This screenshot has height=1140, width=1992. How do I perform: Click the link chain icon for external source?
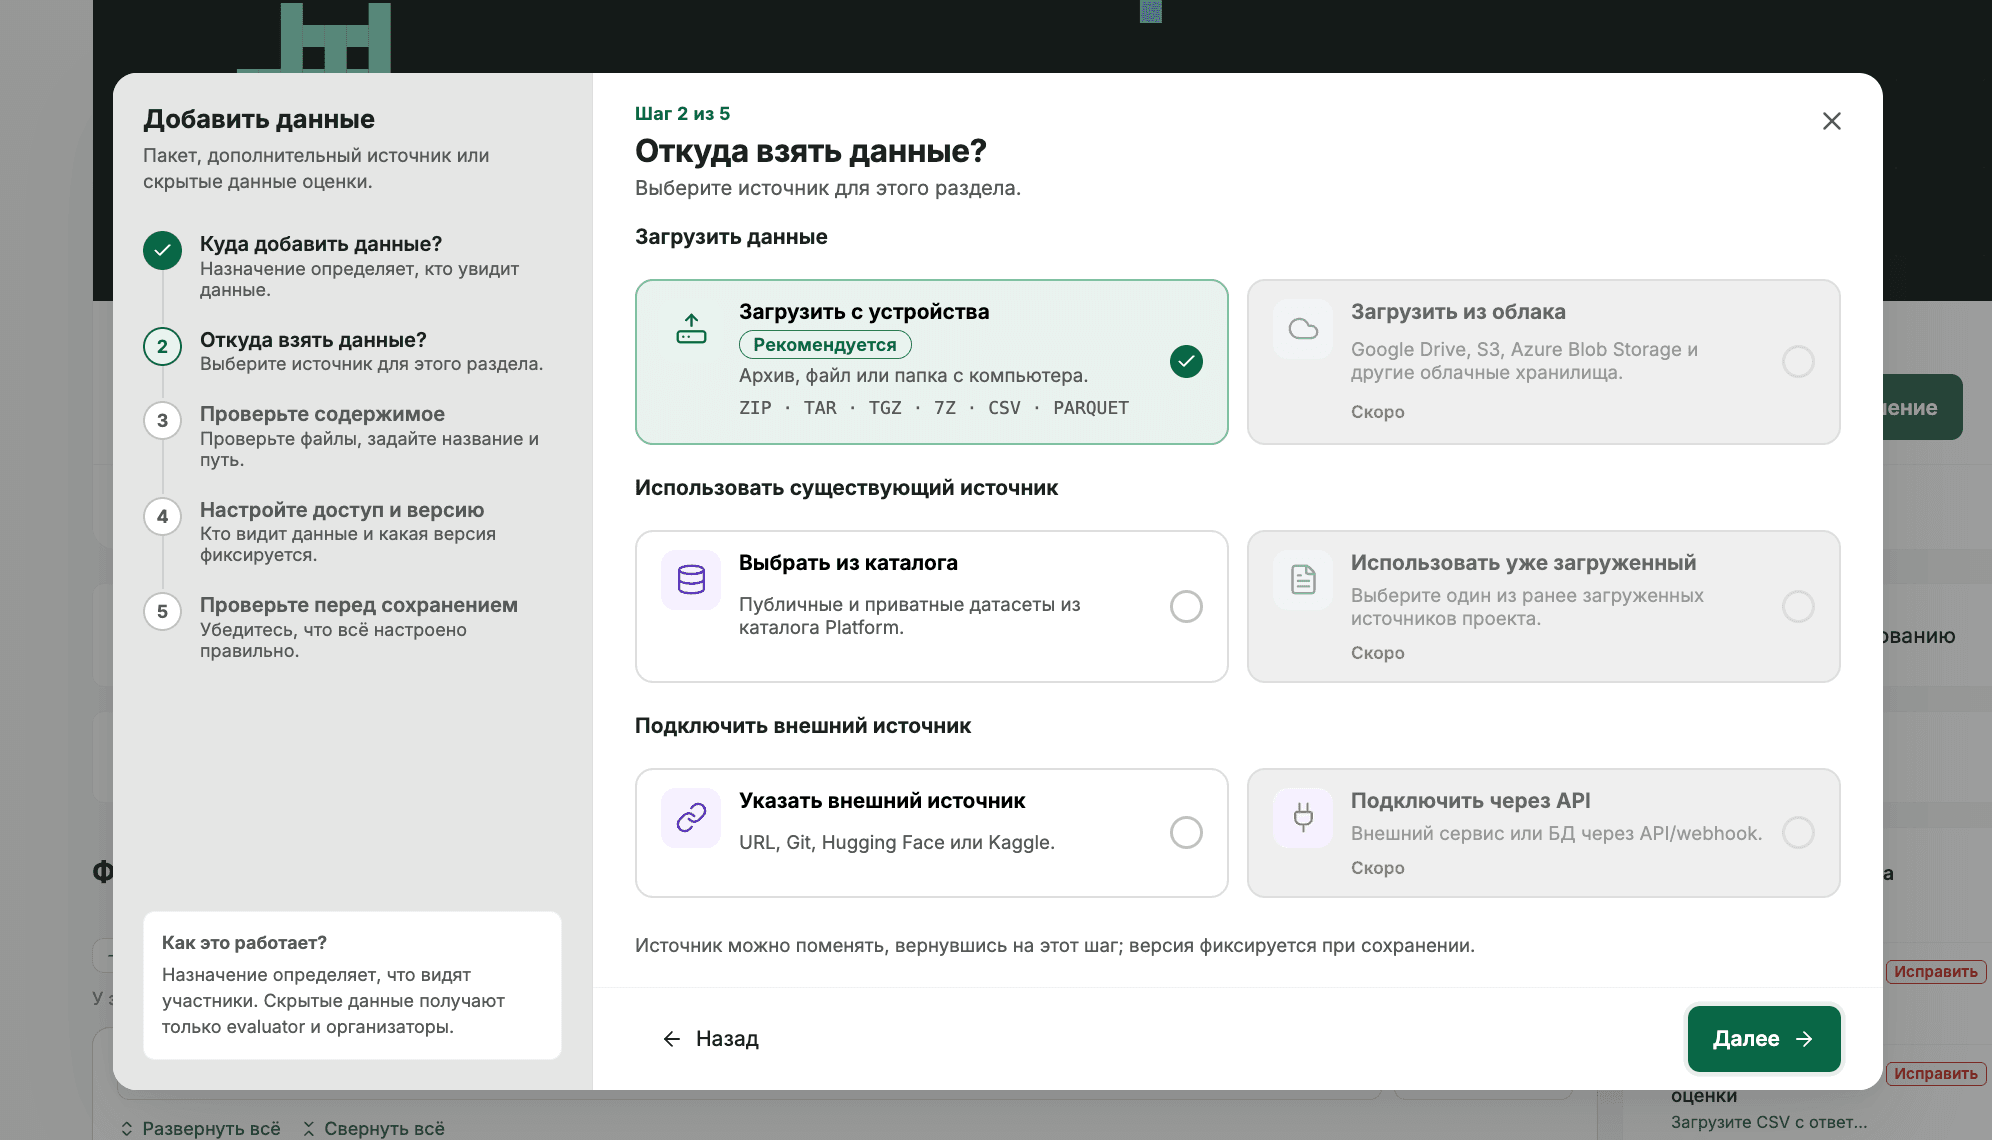[691, 818]
